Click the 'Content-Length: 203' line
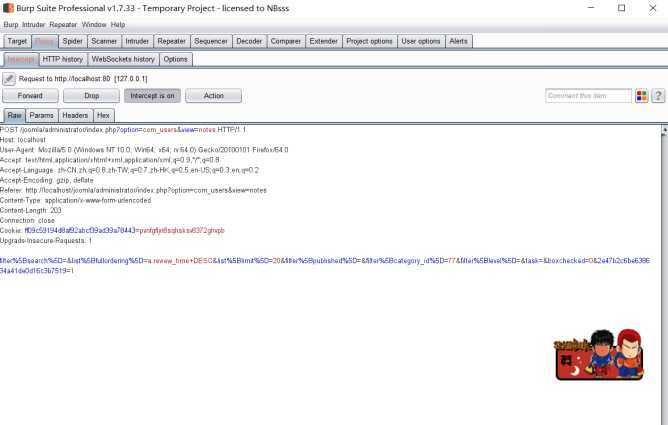The height and width of the screenshot is (425, 668). (x=31, y=210)
